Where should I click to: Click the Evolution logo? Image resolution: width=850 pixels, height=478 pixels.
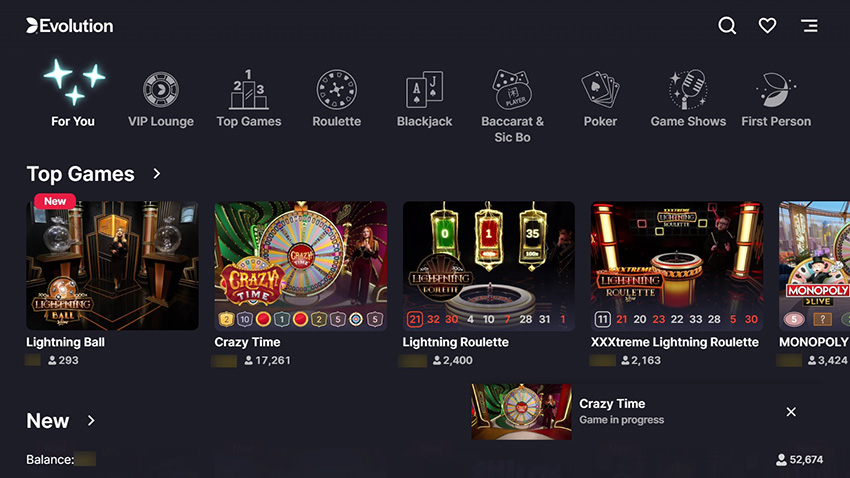pyautogui.click(x=70, y=25)
